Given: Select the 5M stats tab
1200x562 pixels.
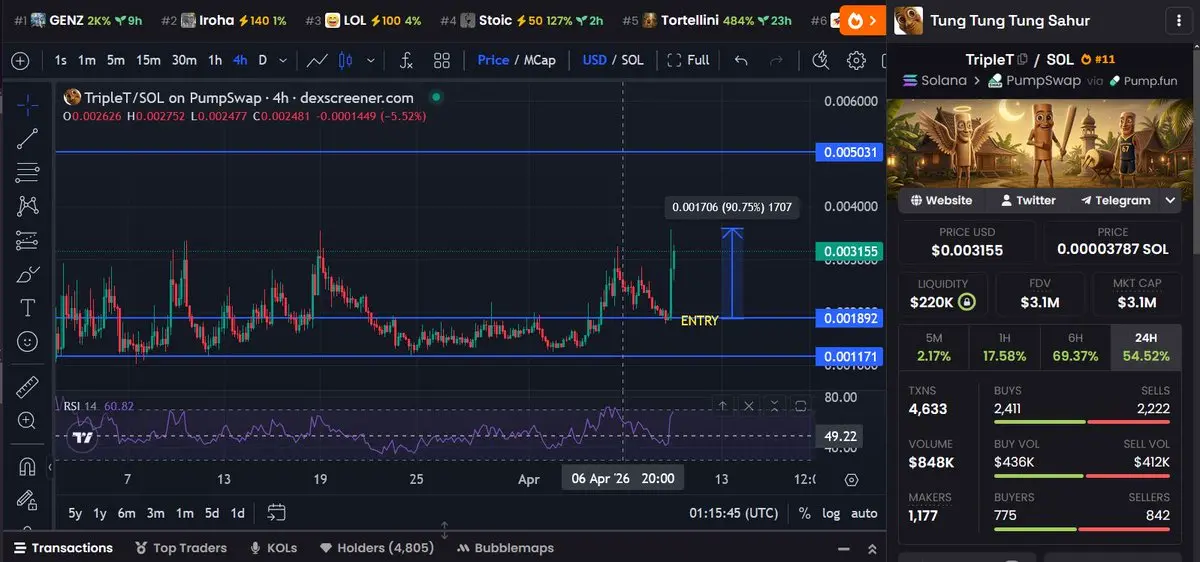Looking at the screenshot, I should coord(933,347).
